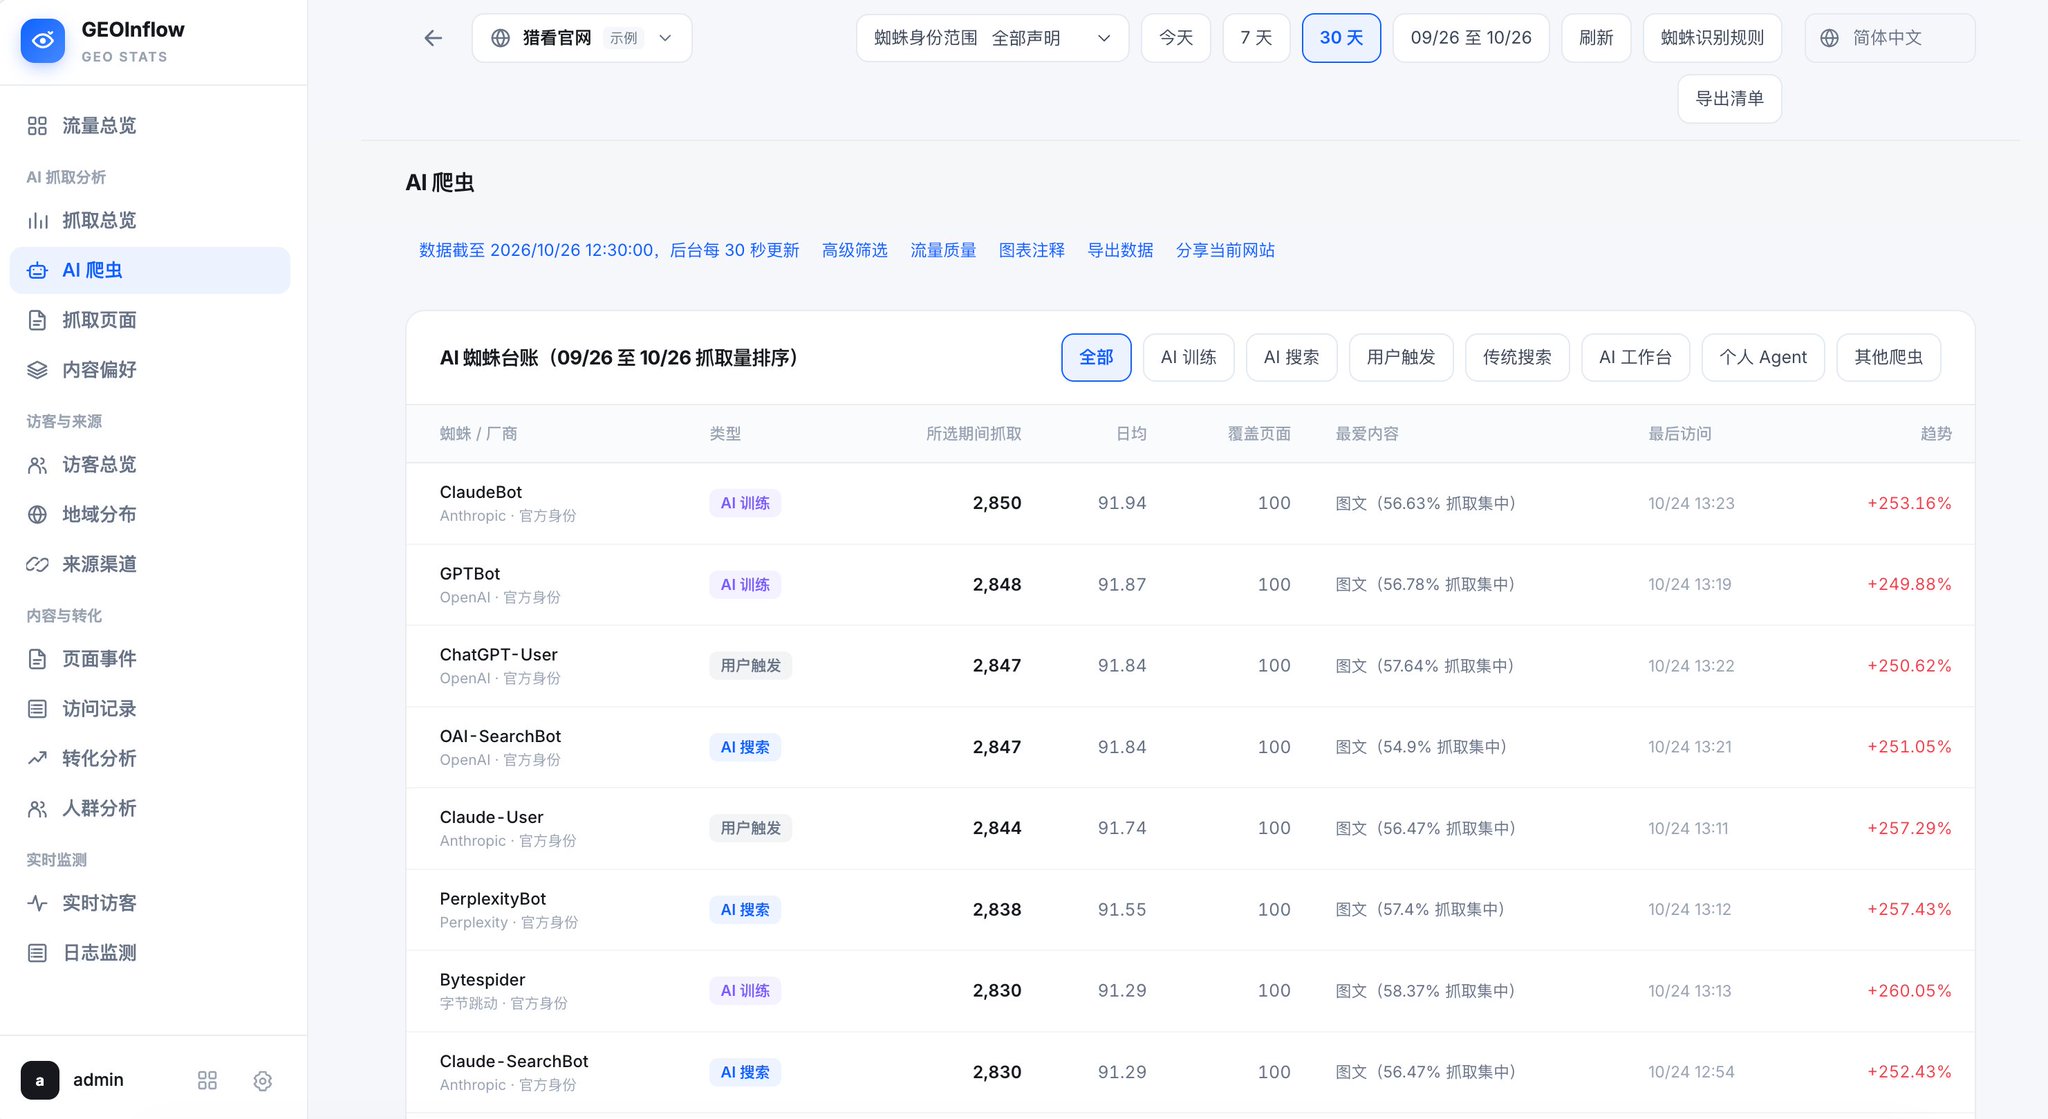Filter the table by 用户触发

1401,357
